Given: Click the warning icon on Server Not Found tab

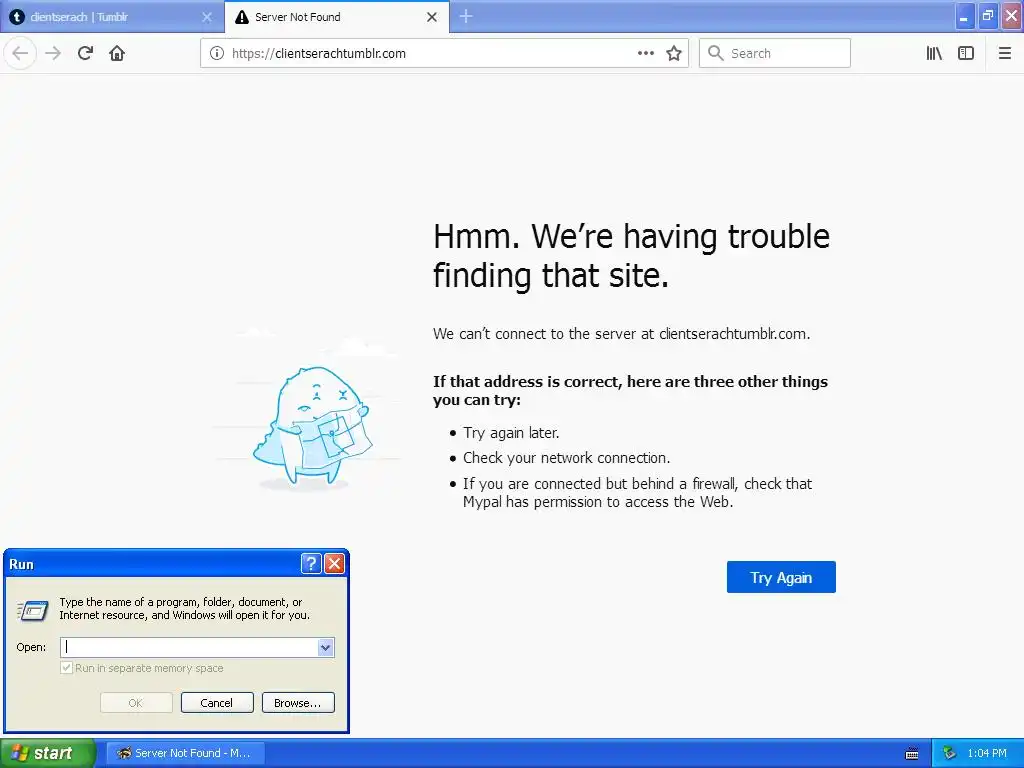Looking at the screenshot, I should 242,17.
